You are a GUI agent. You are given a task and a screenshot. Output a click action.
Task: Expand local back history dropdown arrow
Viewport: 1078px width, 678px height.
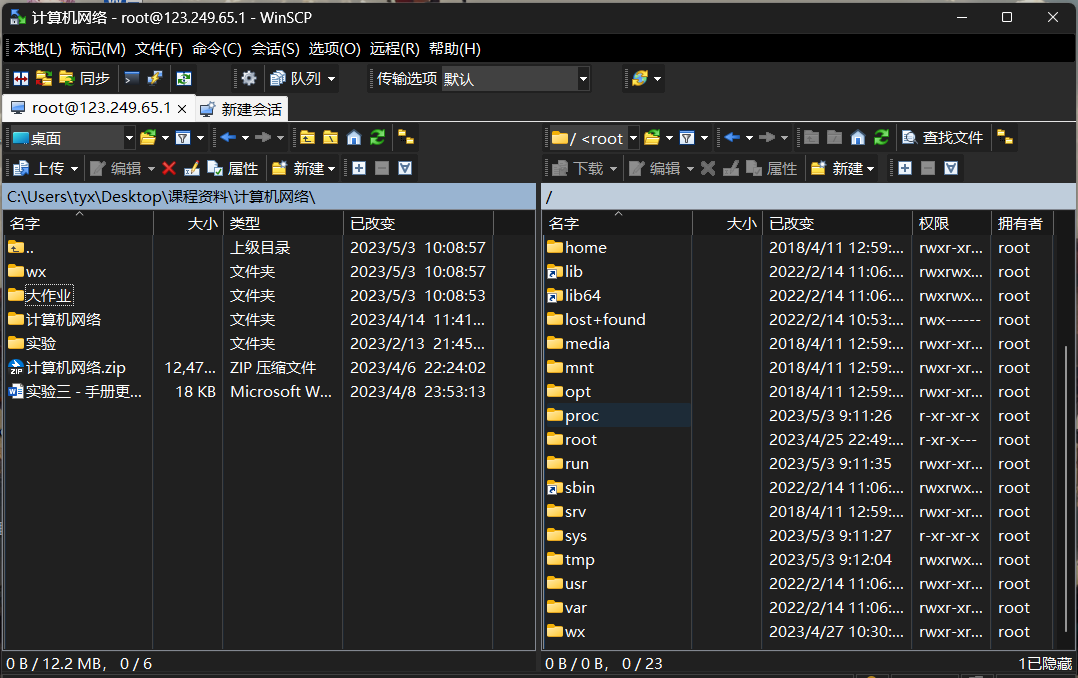[x=245, y=138]
